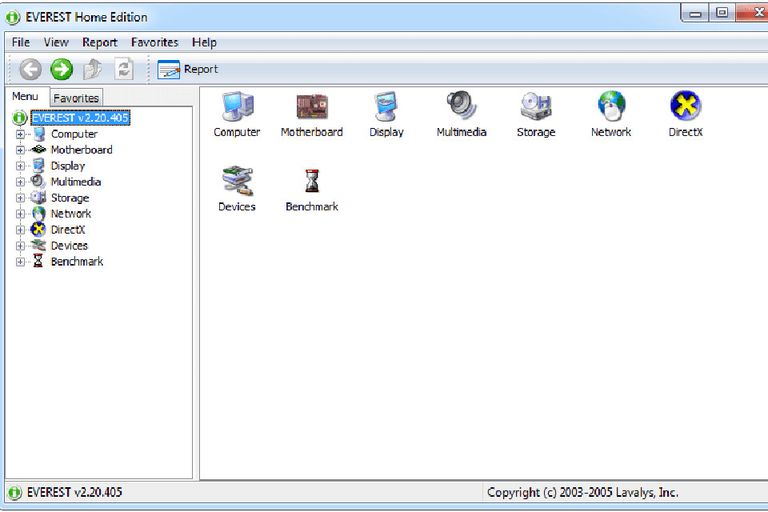Click the EVEREST root node green icon in the tree

[x=20, y=118]
